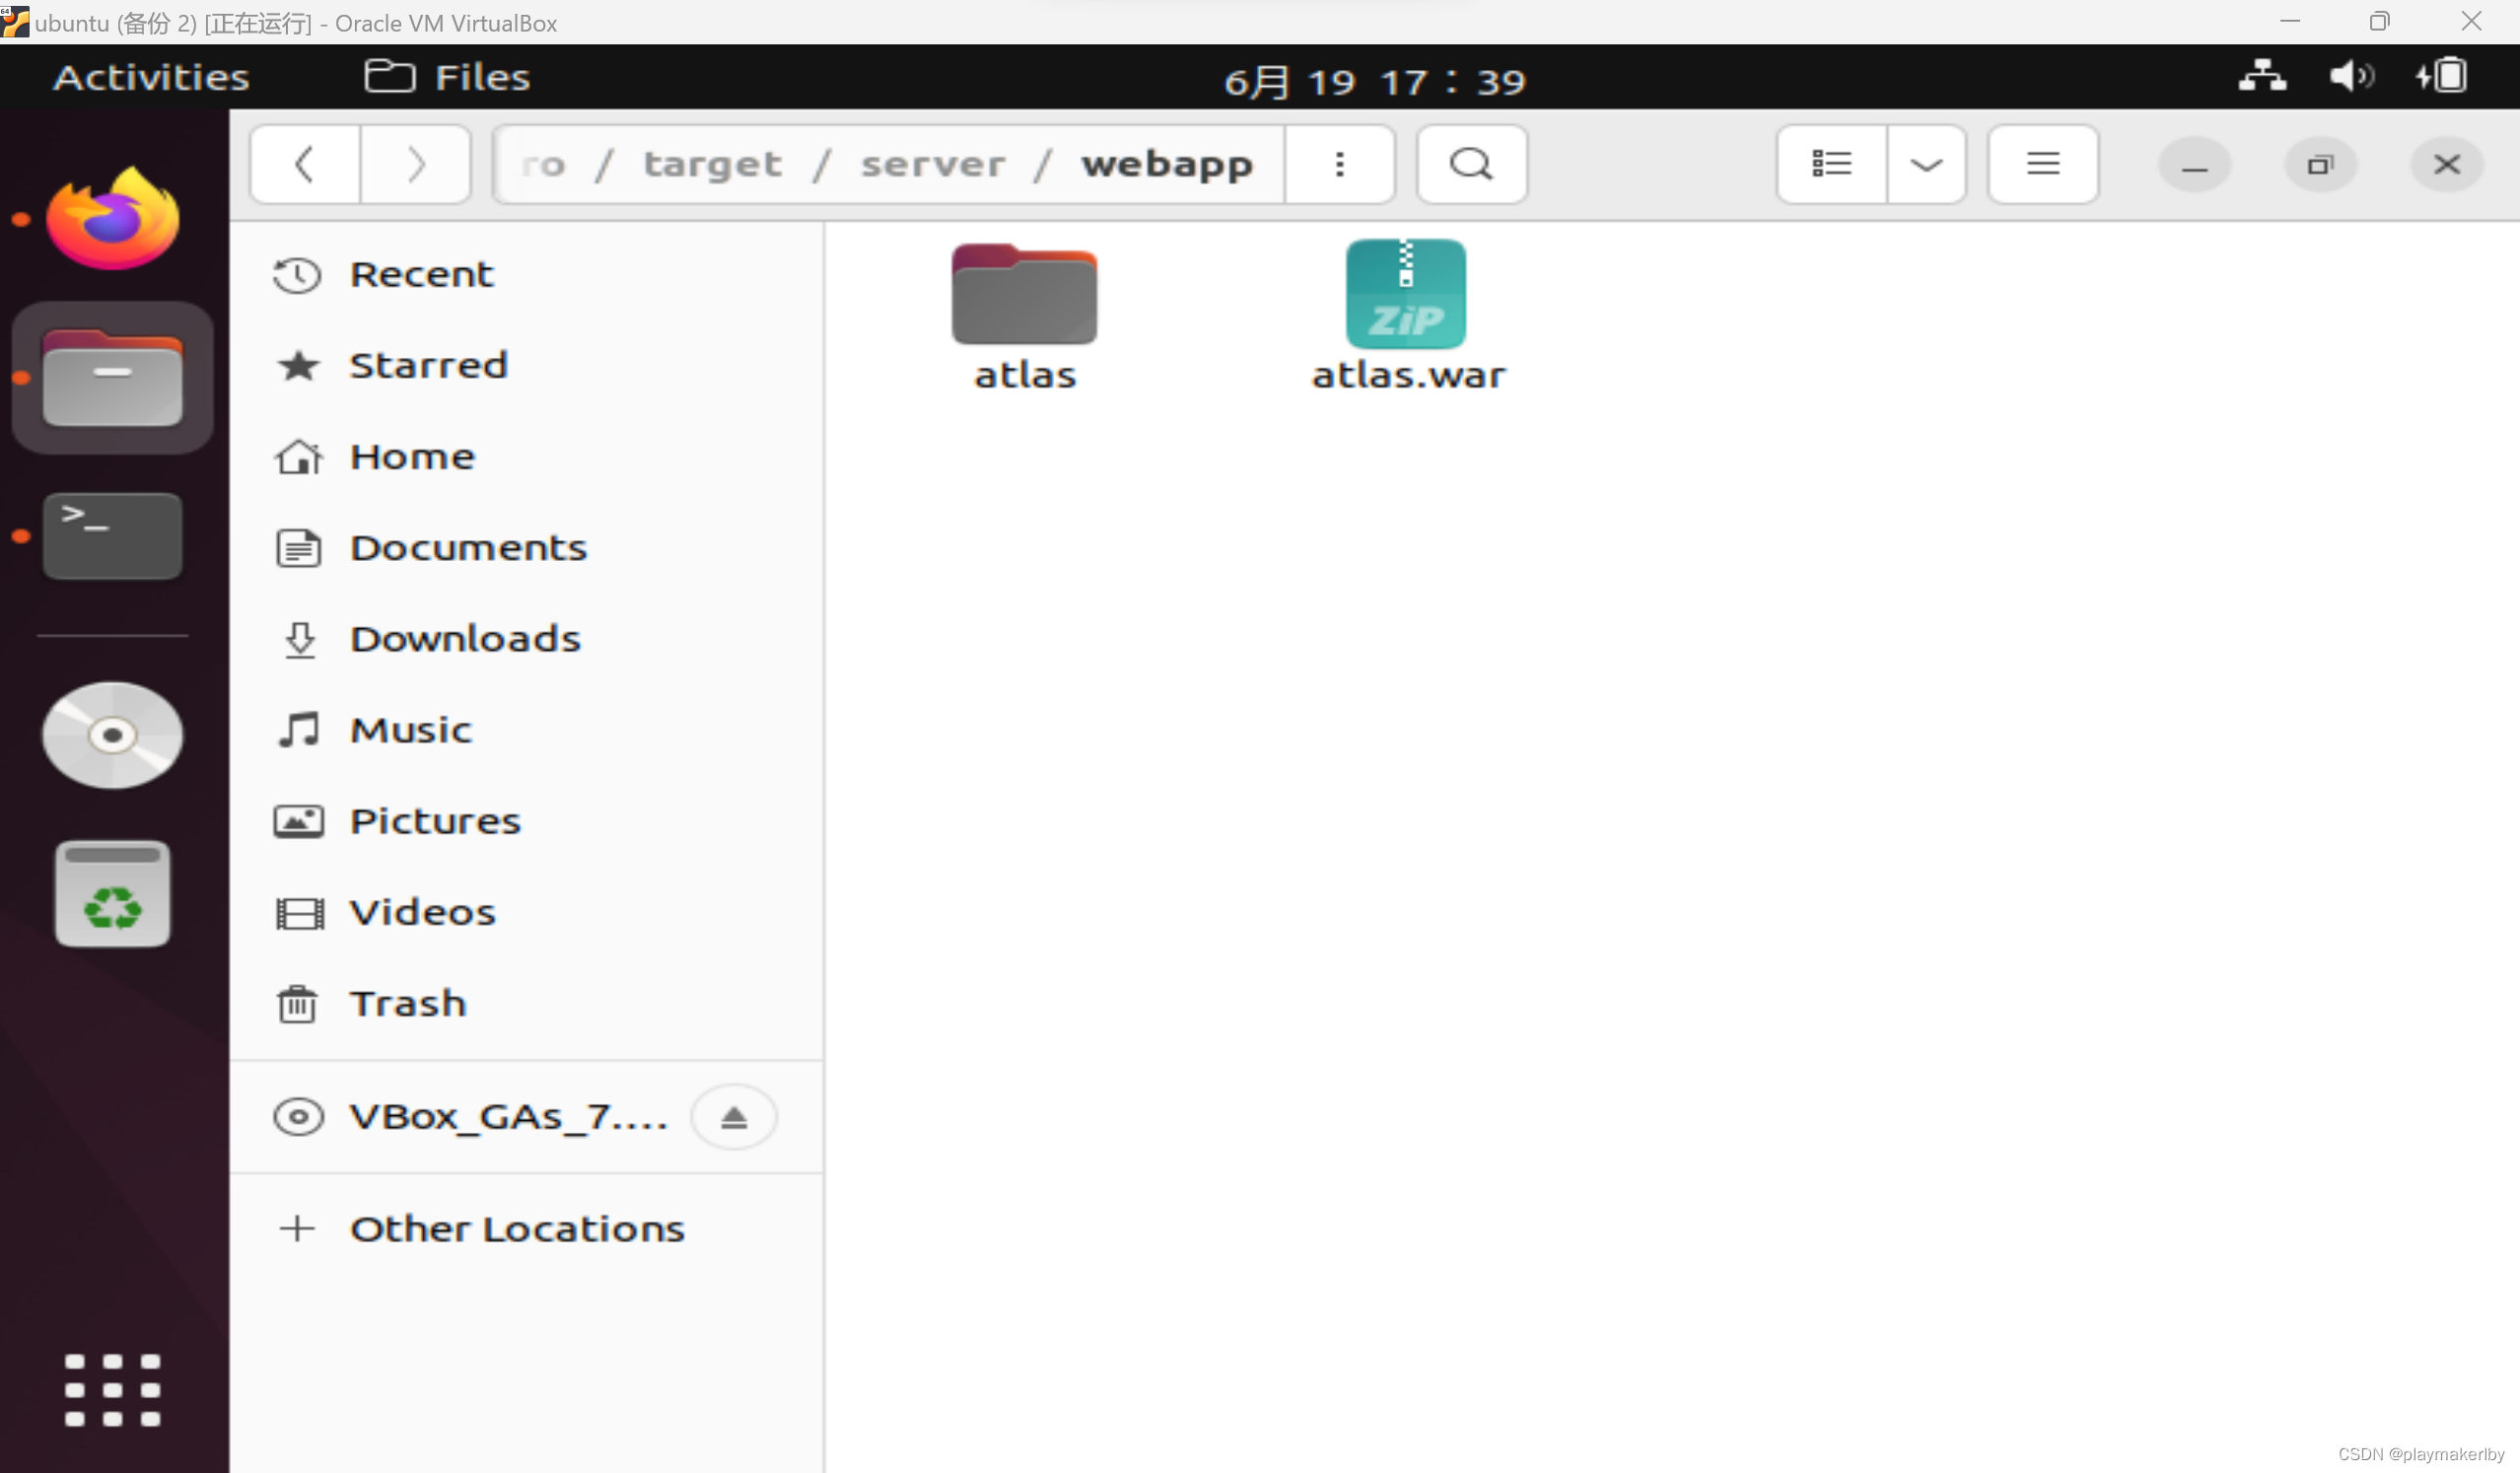The image size is (2520, 1473).
Task: Select Starred files menu item
Action: [430, 363]
